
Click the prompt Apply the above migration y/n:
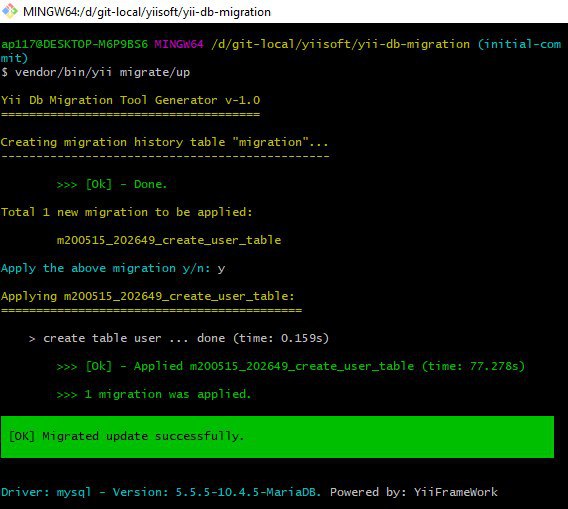click(105, 268)
